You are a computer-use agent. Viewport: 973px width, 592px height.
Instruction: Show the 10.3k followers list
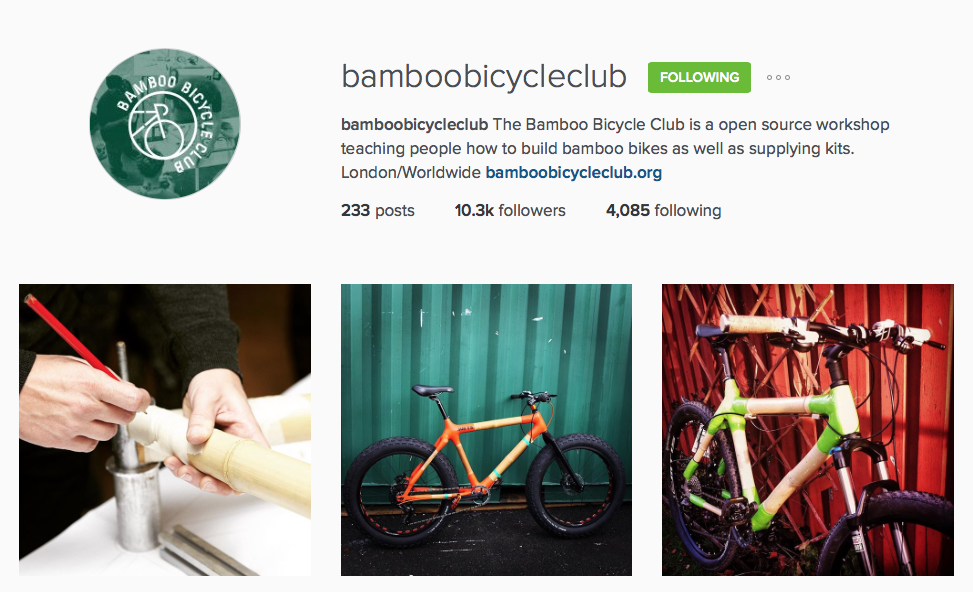click(x=510, y=210)
